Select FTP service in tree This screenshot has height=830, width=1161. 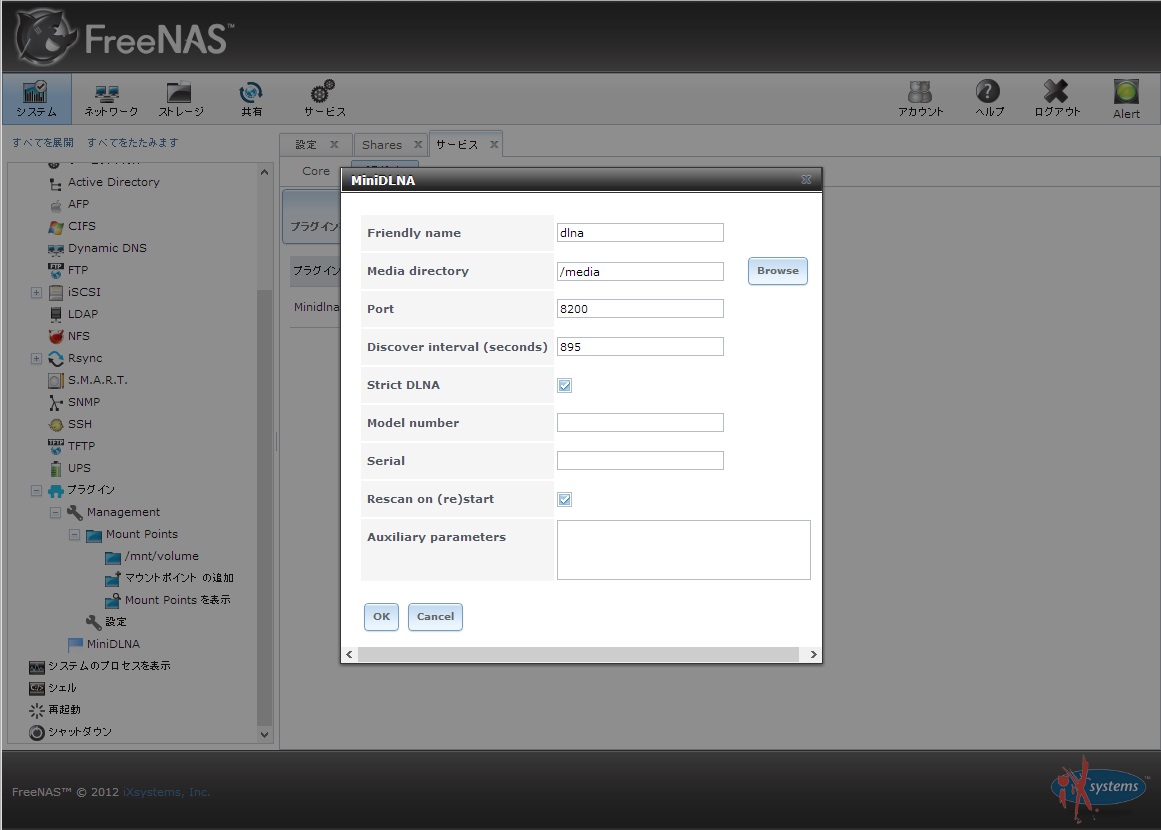point(78,270)
